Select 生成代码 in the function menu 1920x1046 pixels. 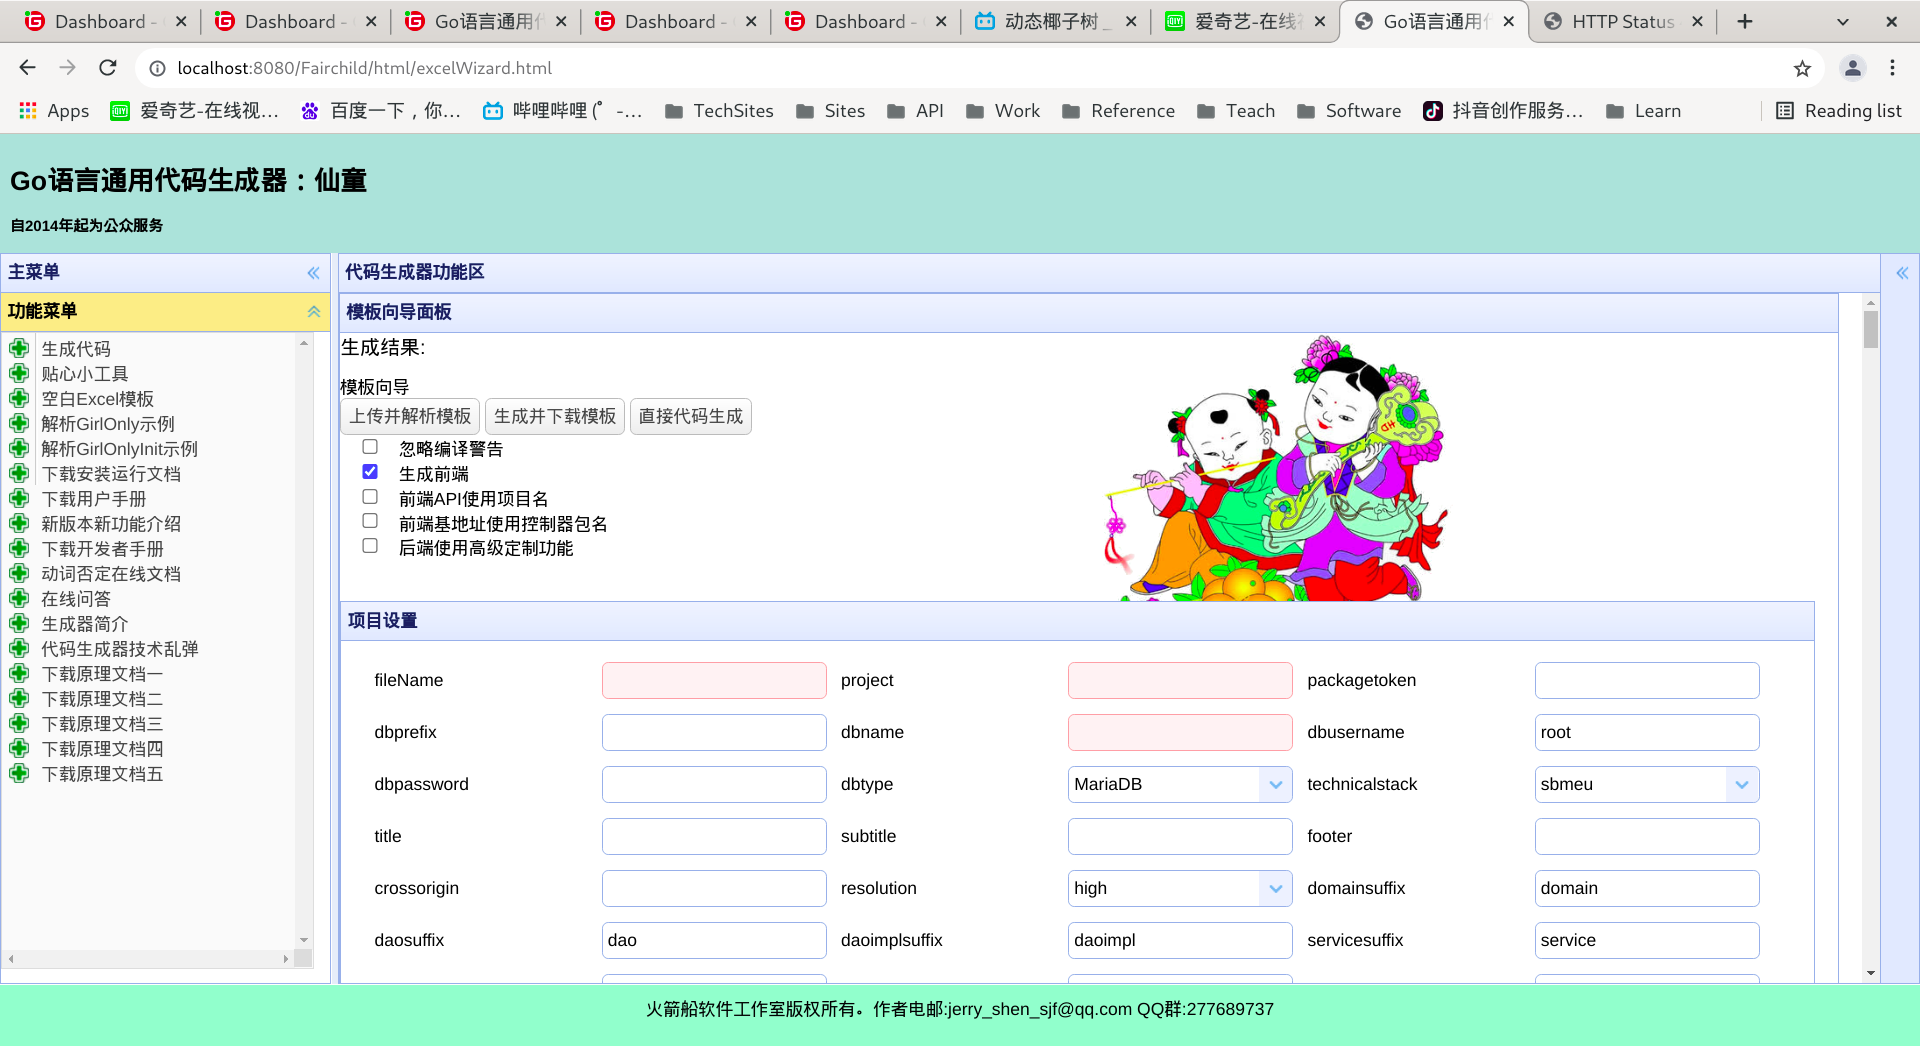pos(76,349)
